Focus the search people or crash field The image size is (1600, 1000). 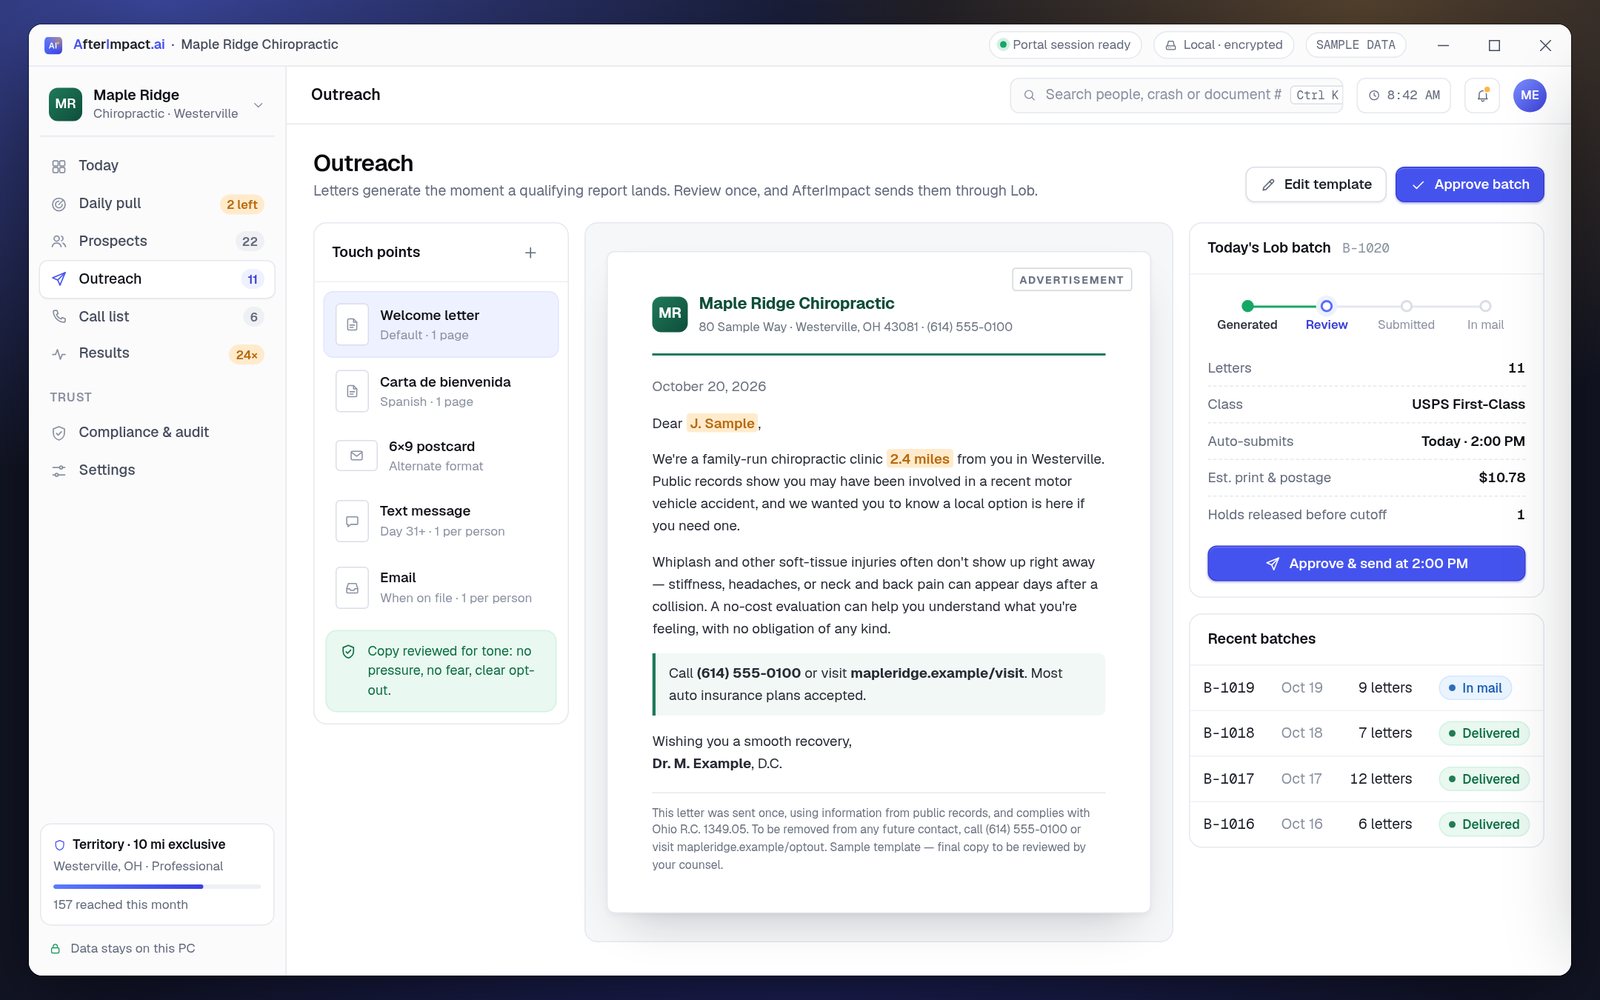pyautogui.click(x=1176, y=95)
